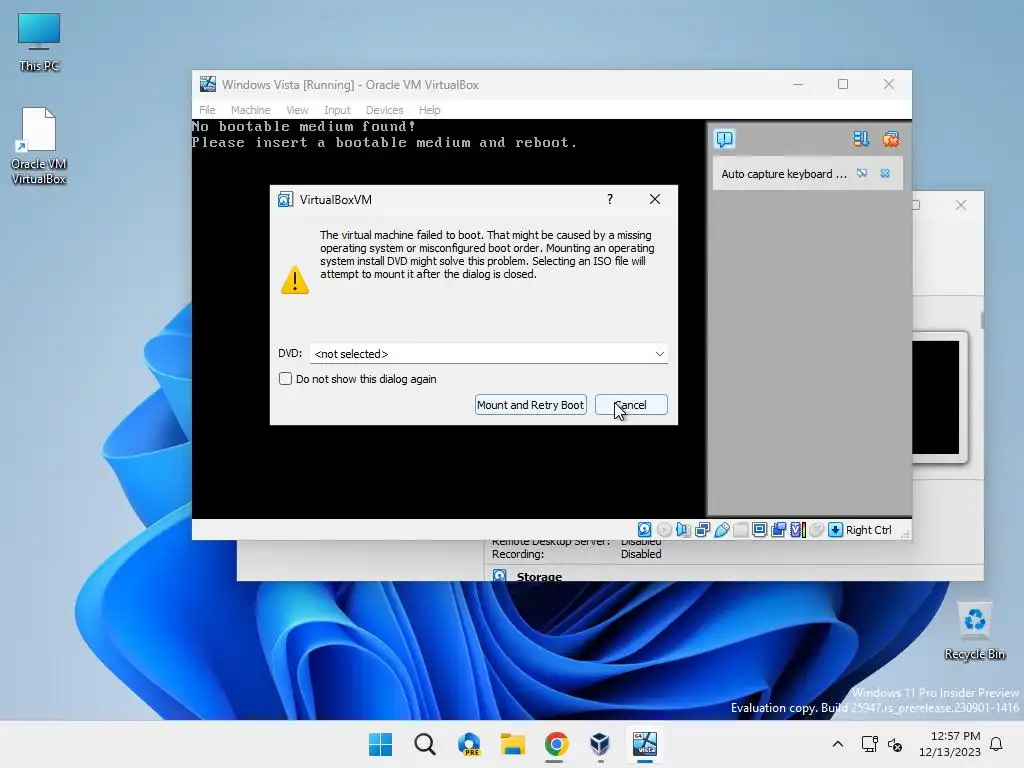
Task: Click the recording indicator icon in status bar
Action: [x=778, y=530]
